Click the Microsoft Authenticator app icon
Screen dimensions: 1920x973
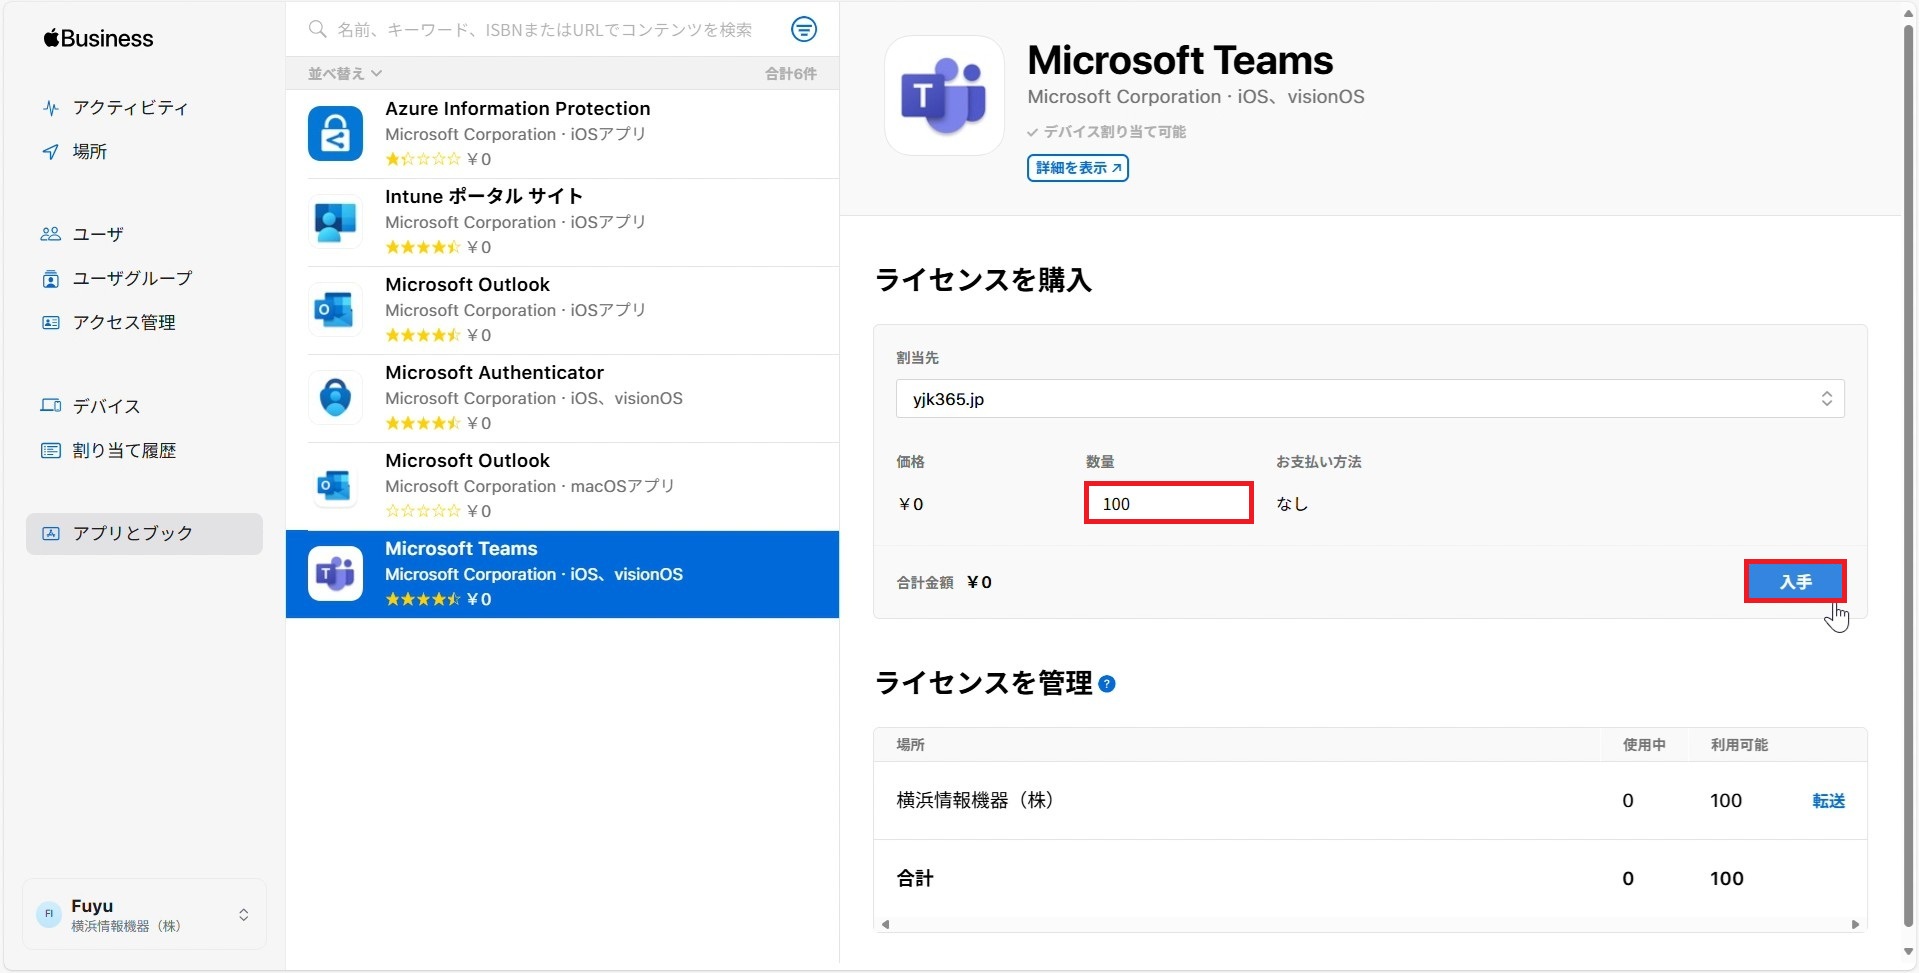pyautogui.click(x=335, y=398)
